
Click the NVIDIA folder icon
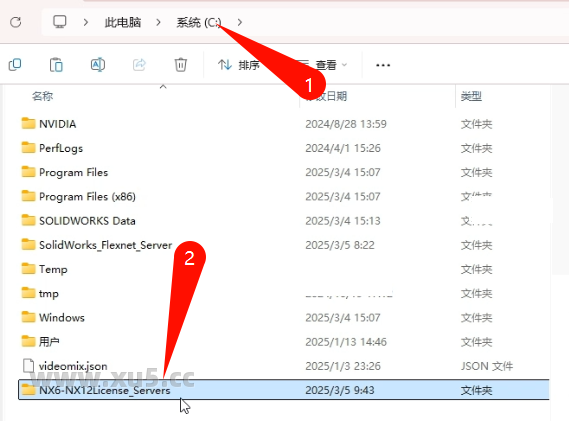(x=28, y=123)
